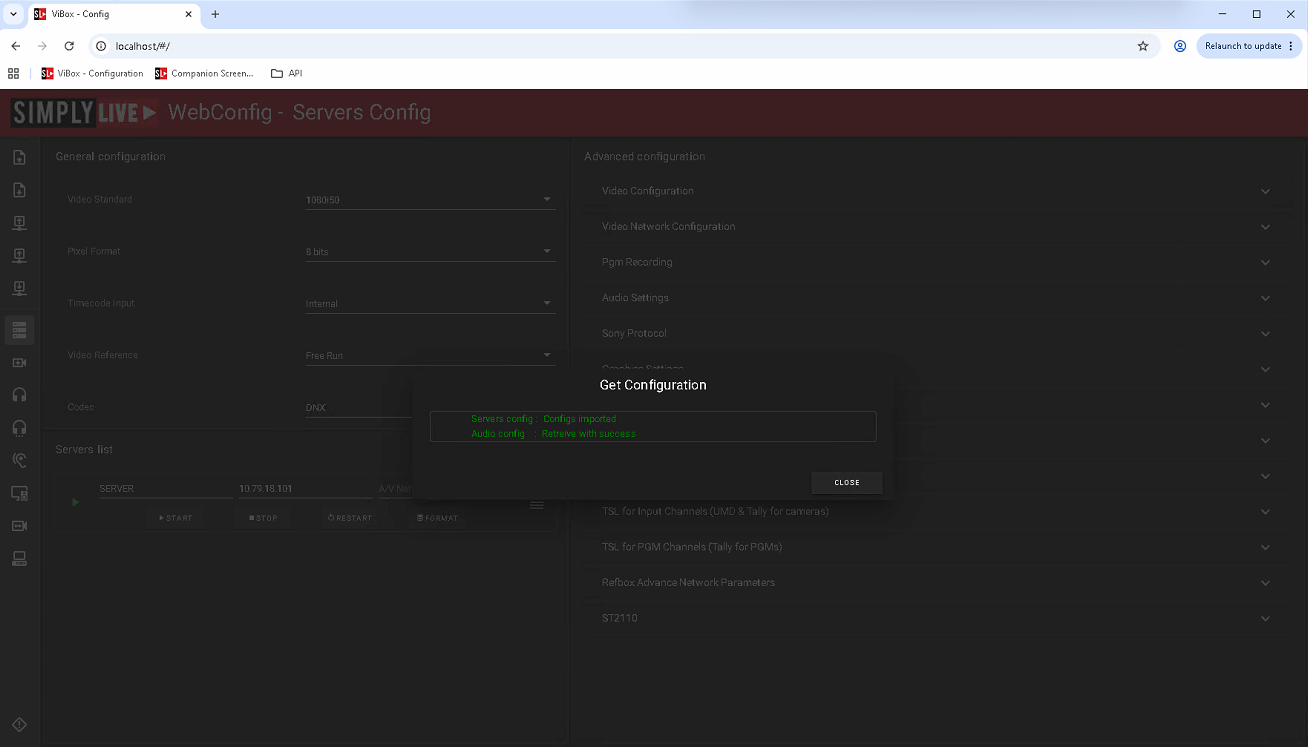1308x747 pixels.
Task: Expand Video Network Configuration section
Action: [937, 227]
